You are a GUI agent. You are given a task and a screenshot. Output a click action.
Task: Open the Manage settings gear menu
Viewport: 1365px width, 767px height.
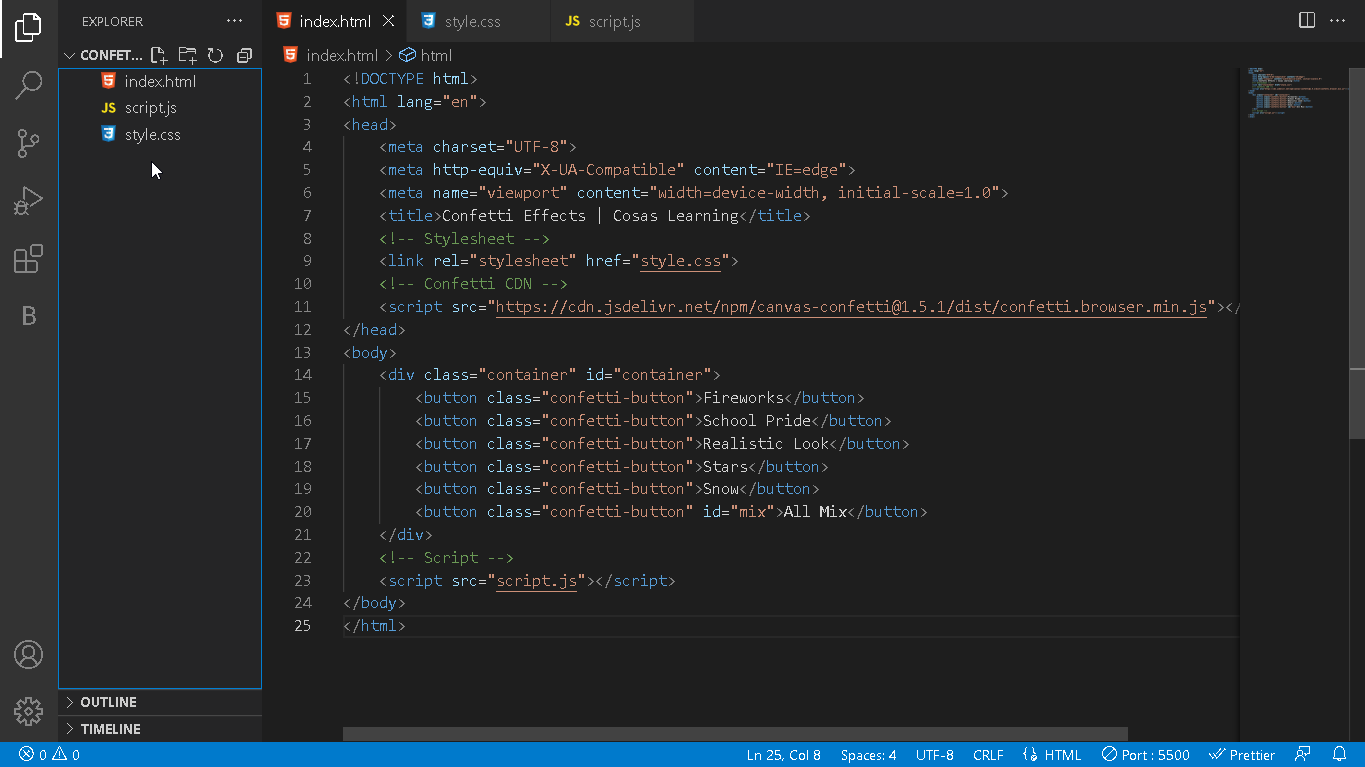(27, 711)
